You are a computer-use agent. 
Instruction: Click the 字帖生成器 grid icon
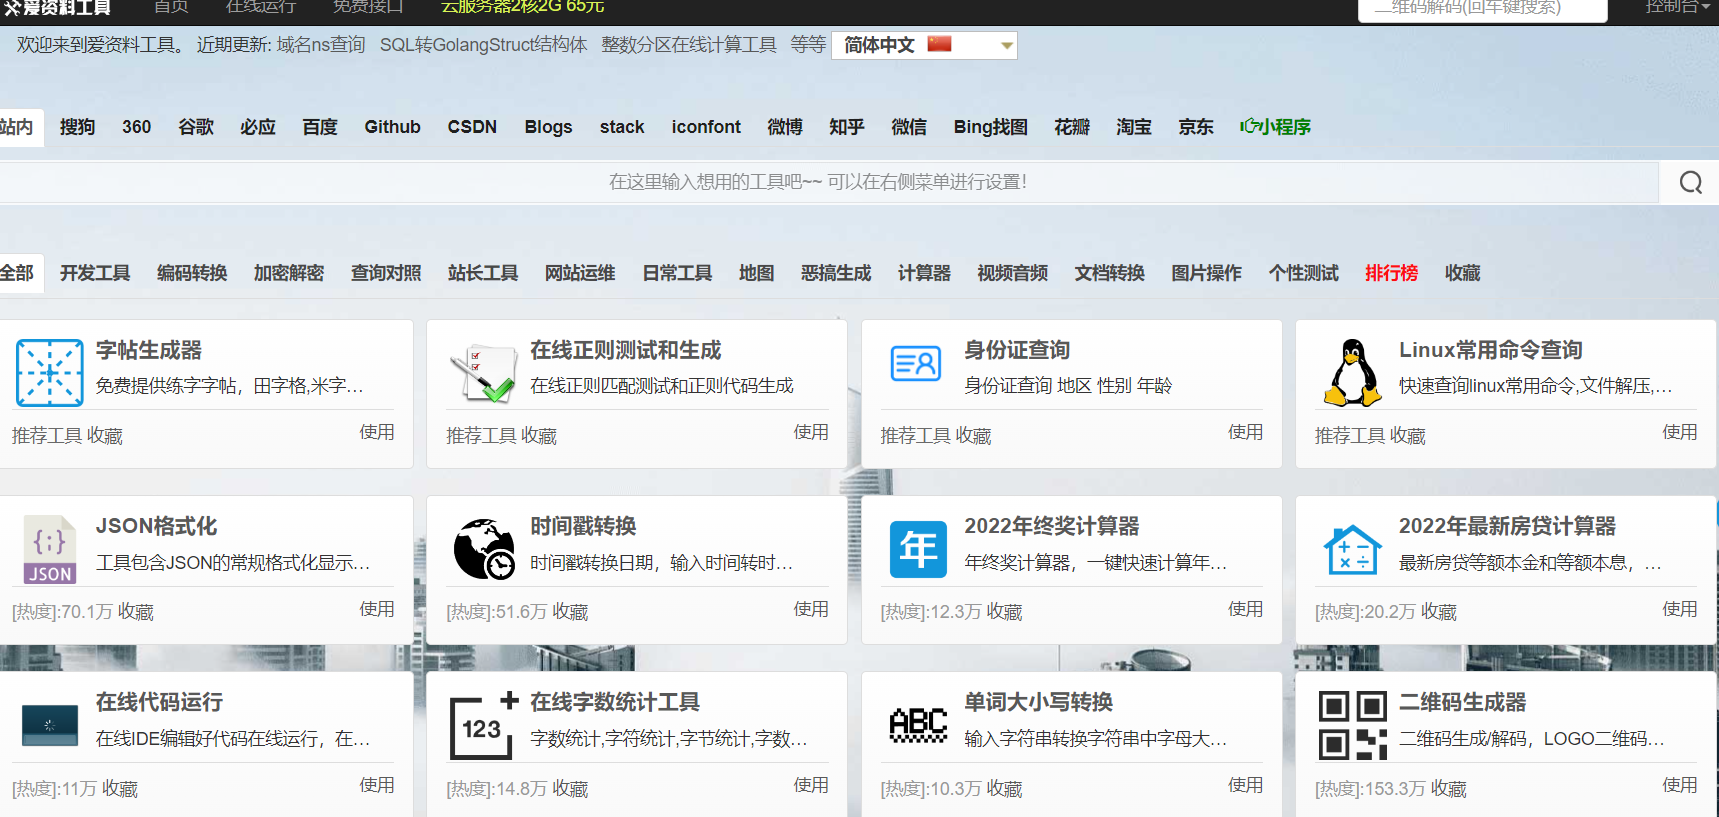(x=49, y=373)
